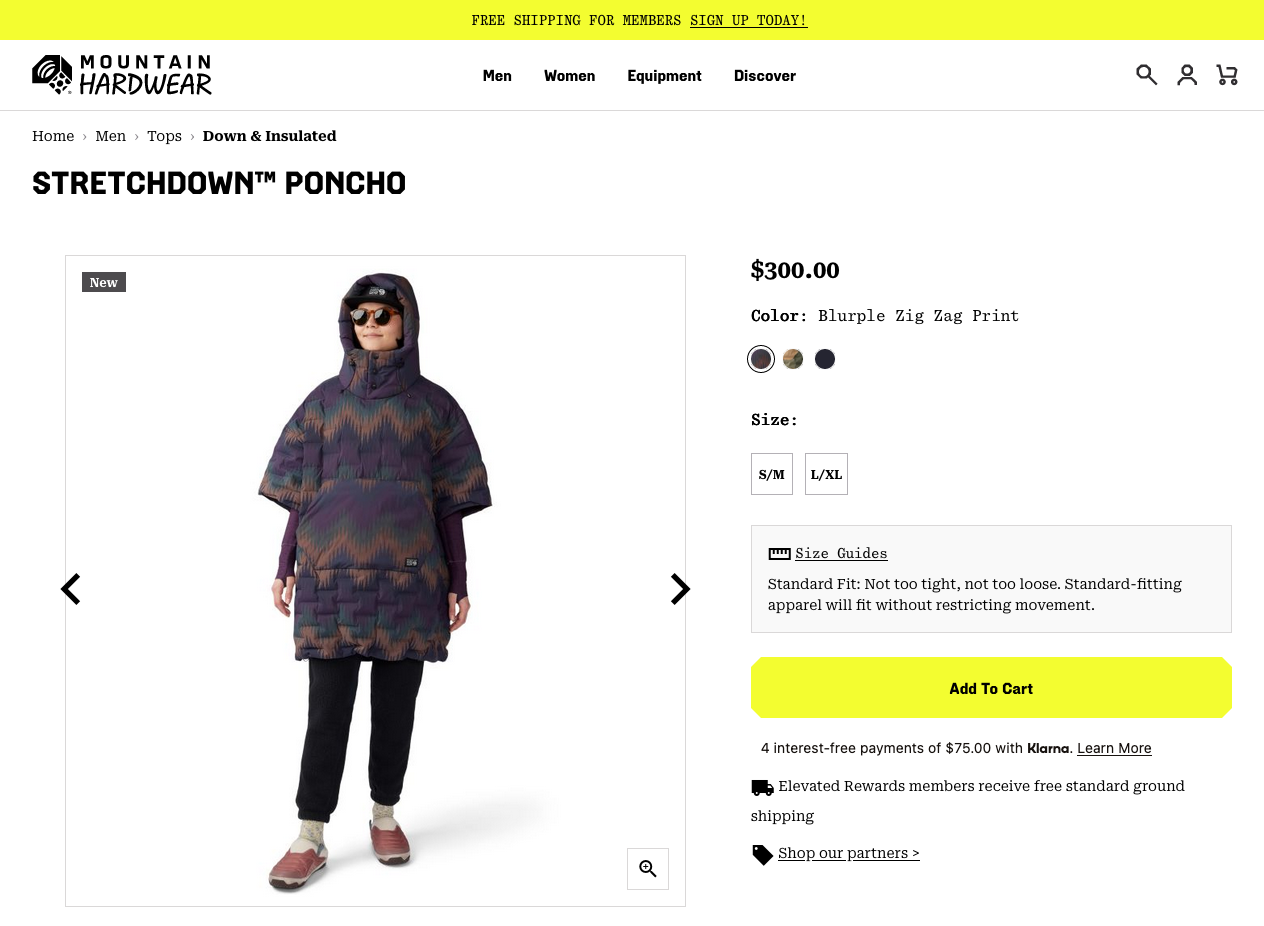The image size is (1264, 926).
Task: Show previous product image arrow
Action: (x=70, y=589)
